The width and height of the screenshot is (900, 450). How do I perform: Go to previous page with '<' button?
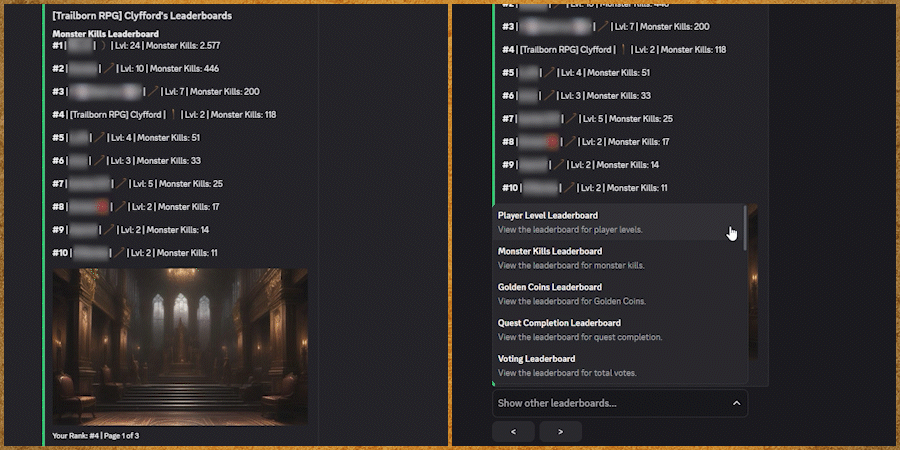[514, 432]
